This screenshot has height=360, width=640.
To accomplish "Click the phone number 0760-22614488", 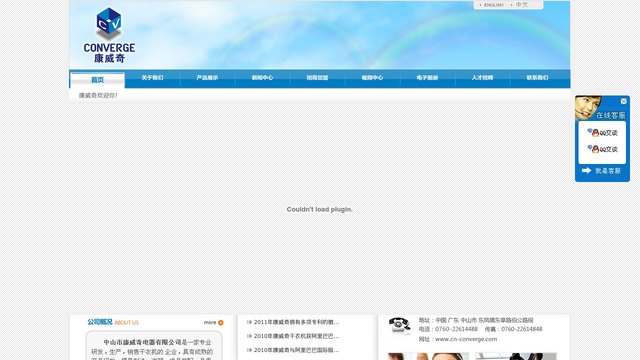I will pyautogui.click(x=456, y=329).
